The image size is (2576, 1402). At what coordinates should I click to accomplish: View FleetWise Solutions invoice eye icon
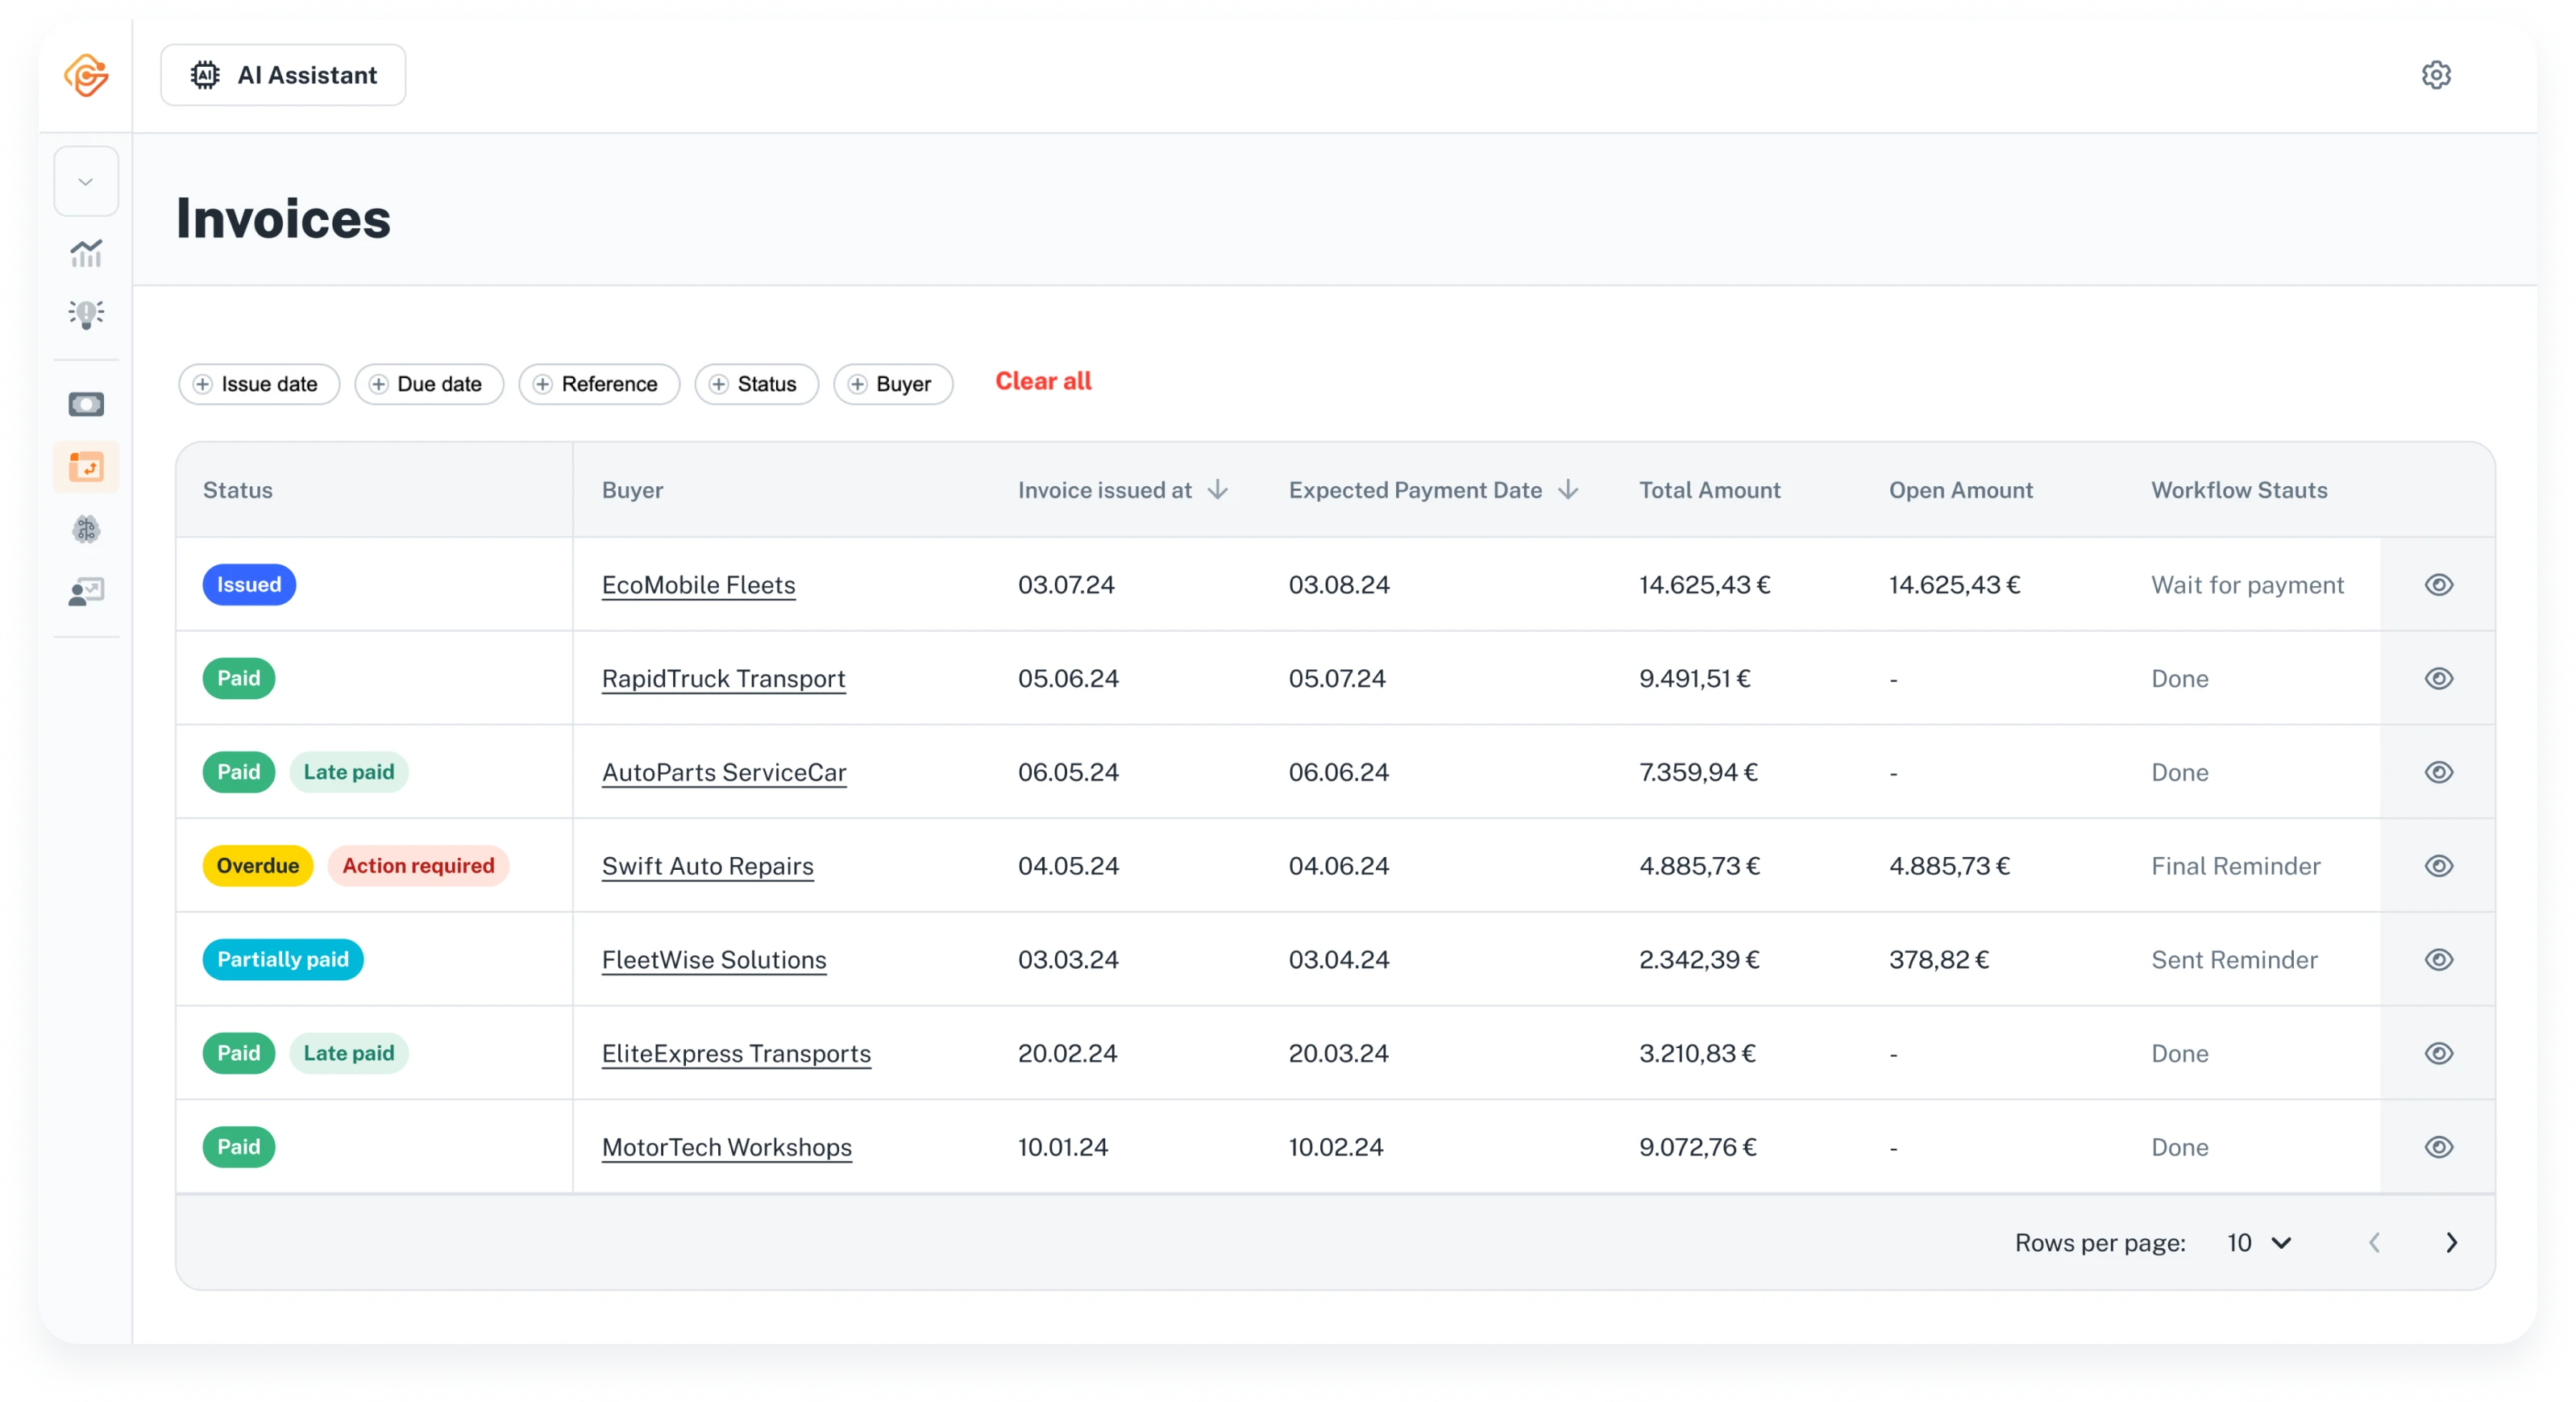click(2439, 960)
